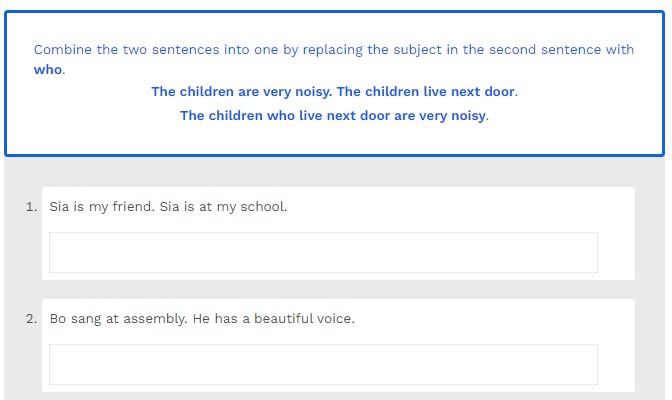Click the number label "2."
This screenshot has width=672, height=400.
click(32, 319)
